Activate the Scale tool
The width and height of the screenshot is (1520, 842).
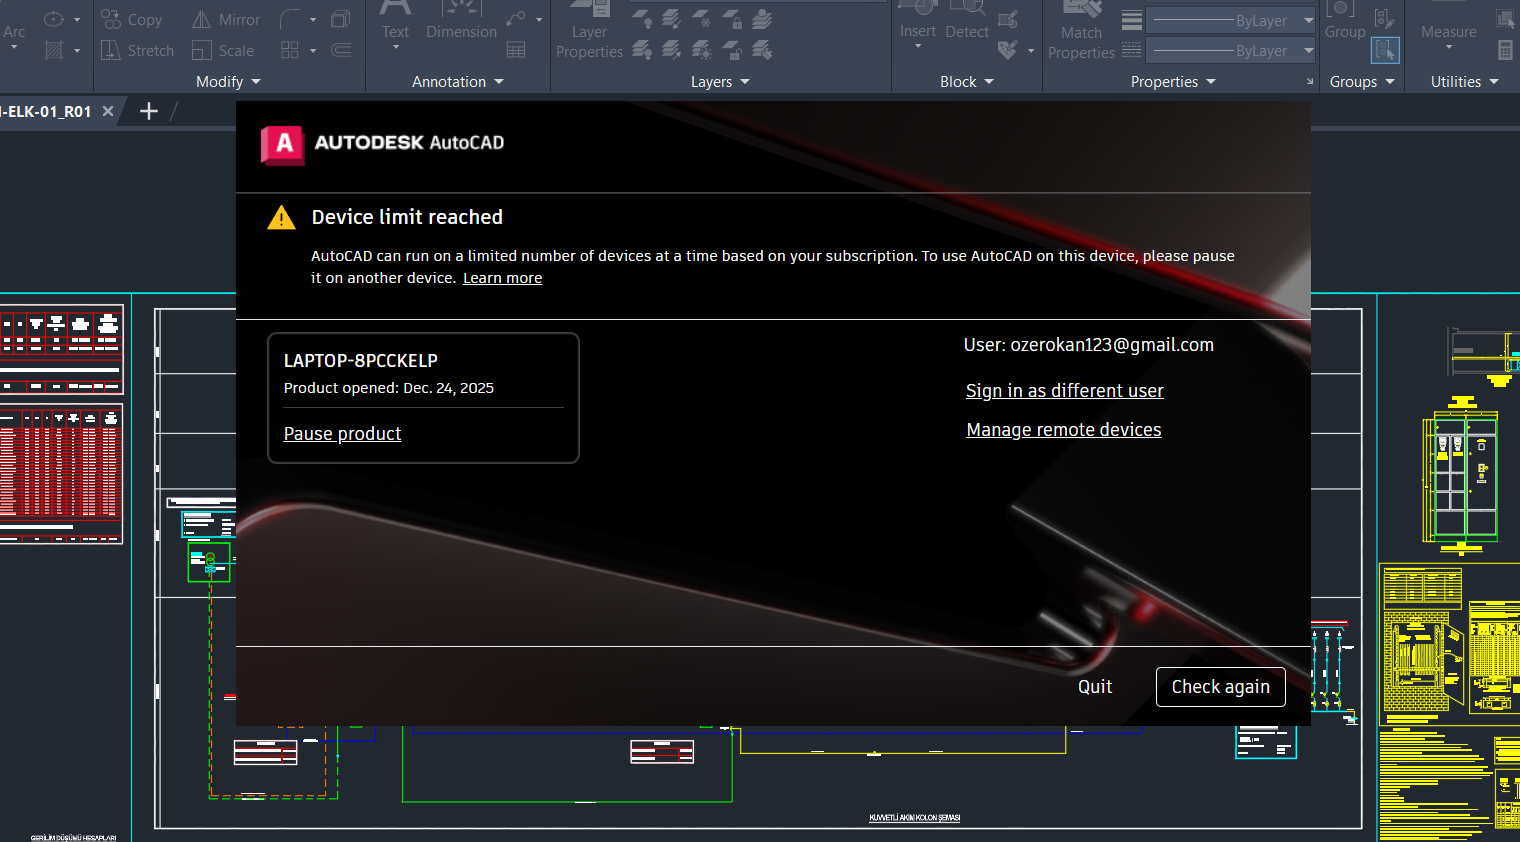click(223, 51)
